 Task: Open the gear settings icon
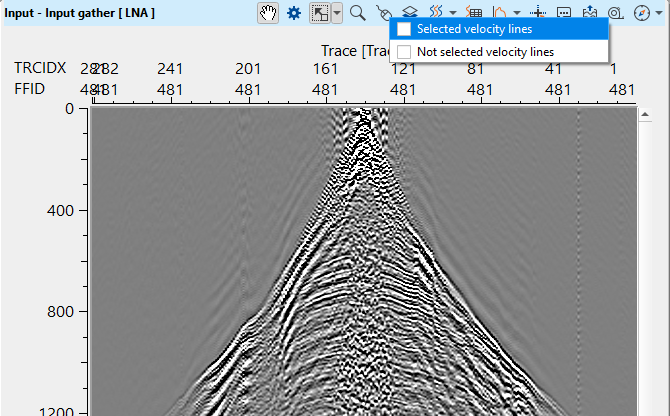(294, 13)
